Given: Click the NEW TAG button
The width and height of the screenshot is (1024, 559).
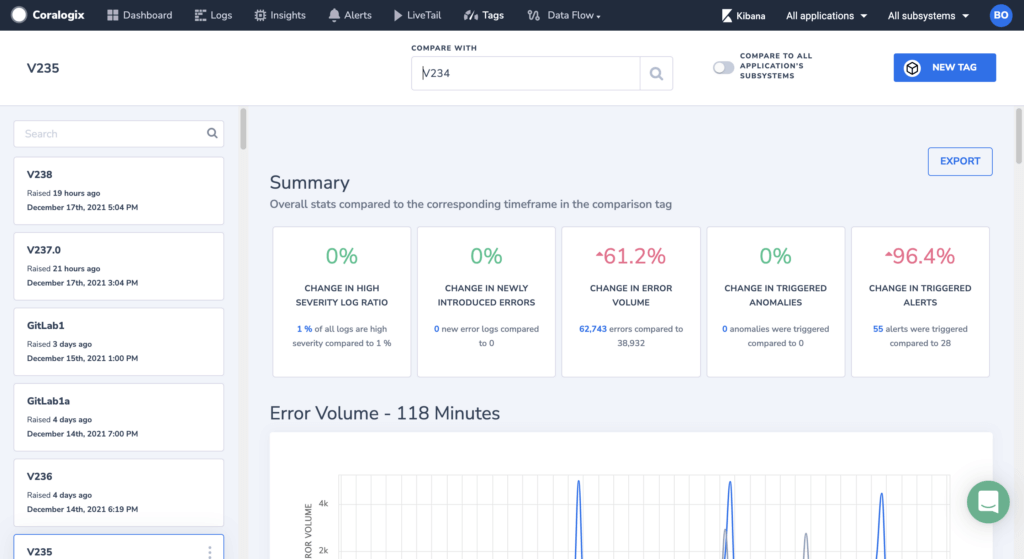Looking at the screenshot, I should pos(944,67).
